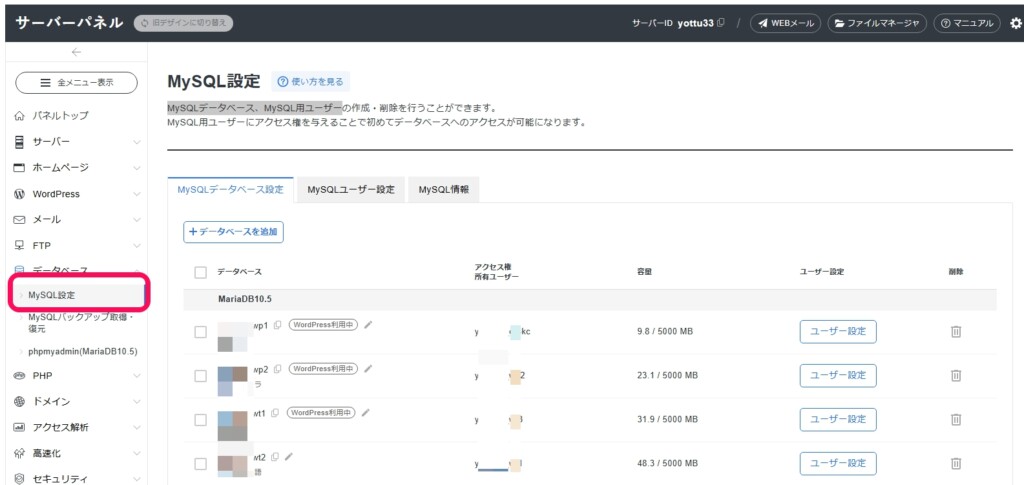Check the wp1 database row checkbox
The width and height of the screenshot is (1024, 485).
[x=200, y=332]
